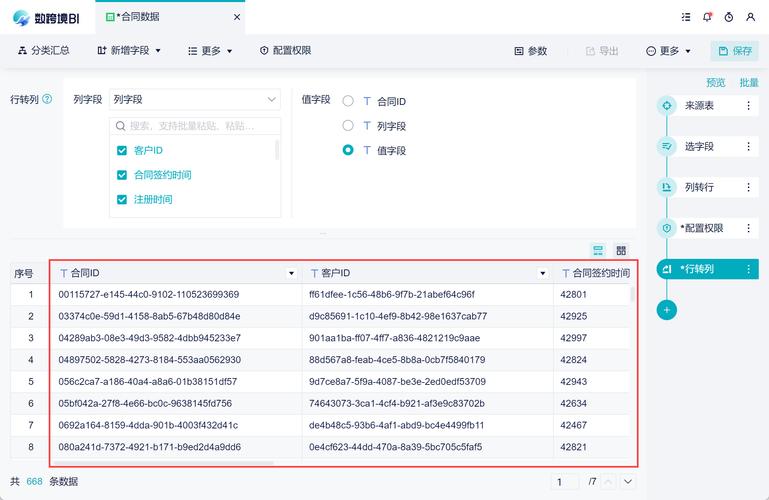Switch to grid card view icon
The height and width of the screenshot is (500, 769).
click(x=621, y=250)
